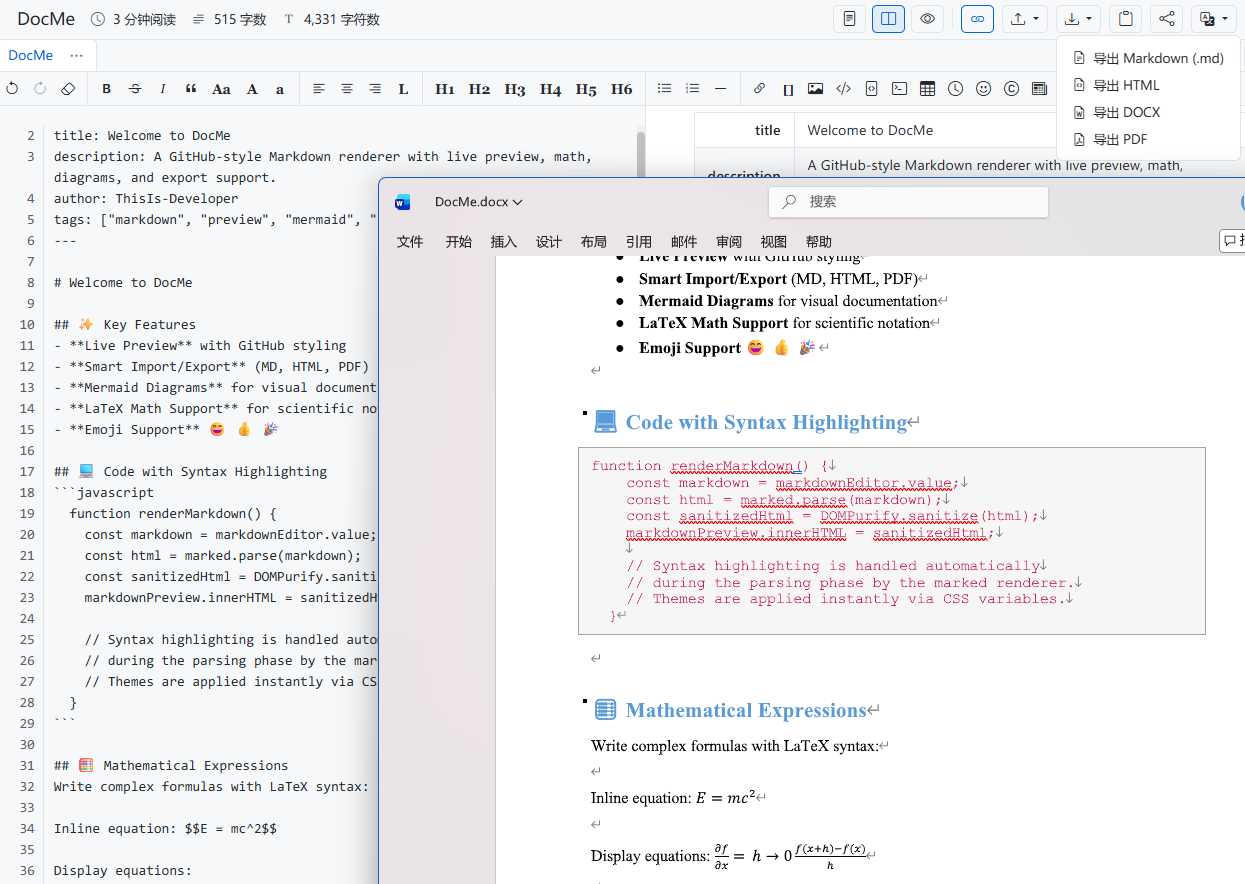Open the 视图 tab in Word
The height and width of the screenshot is (884, 1245).
774,242
